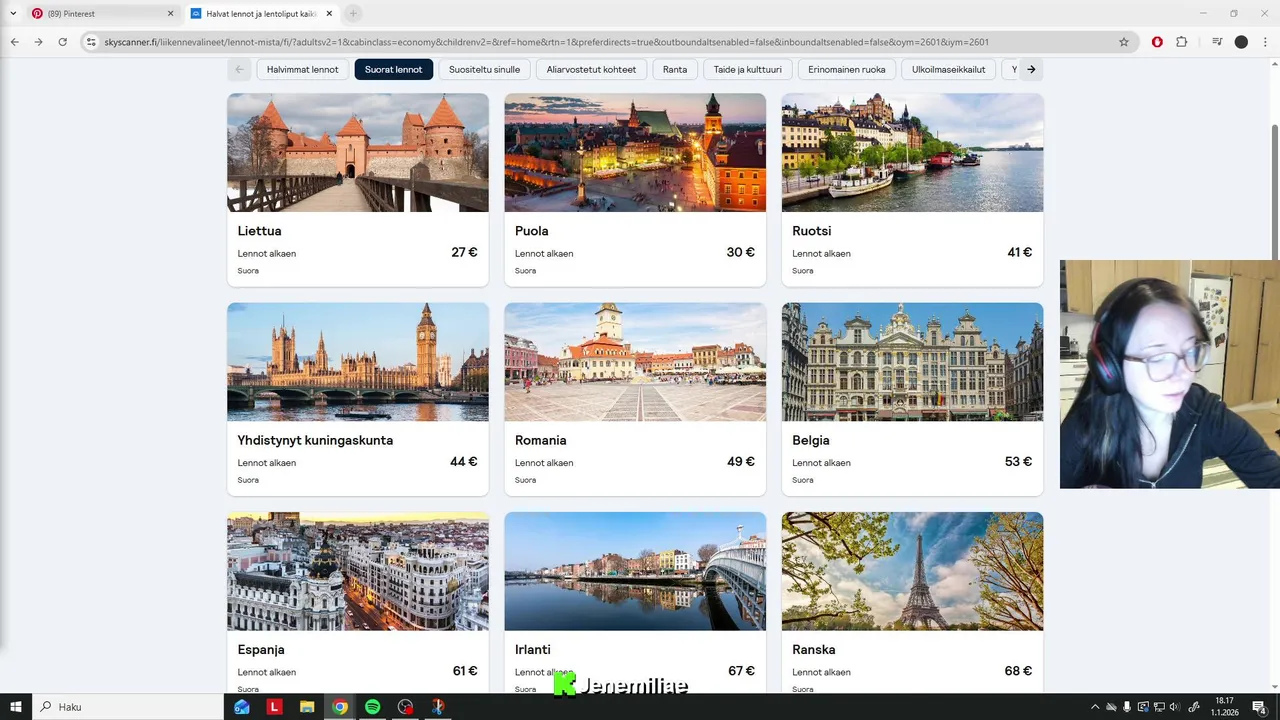Viewport: 1280px width, 720px height.
Task: Open the red Opera-style extension icon
Action: (x=1157, y=42)
